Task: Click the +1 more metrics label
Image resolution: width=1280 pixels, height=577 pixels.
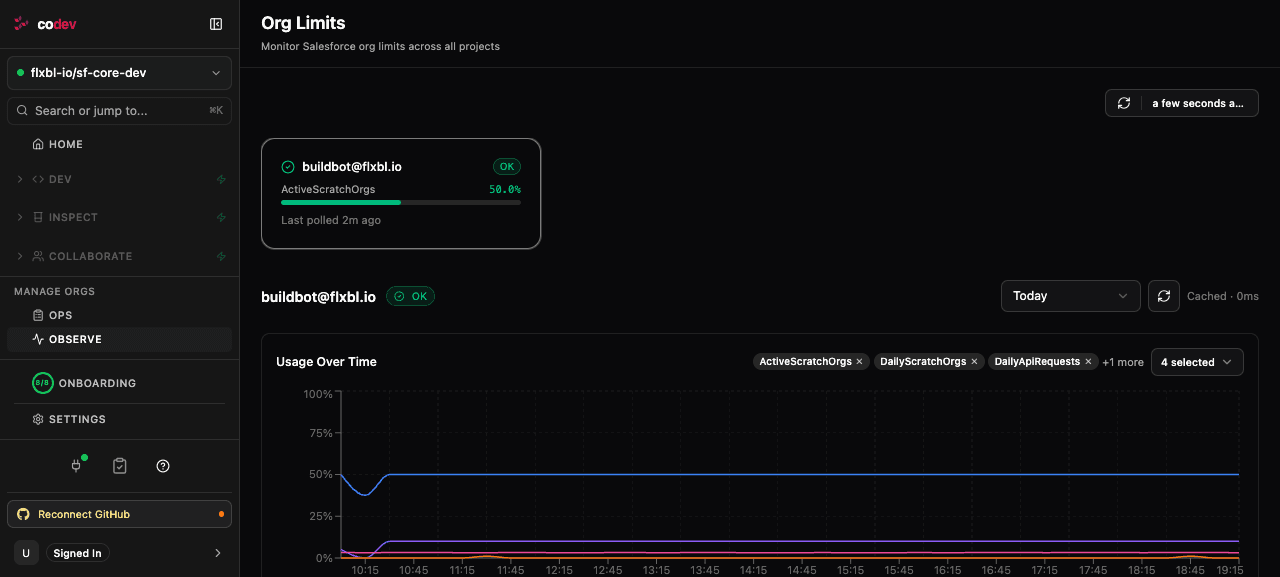Action: click(x=1122, y=362)
